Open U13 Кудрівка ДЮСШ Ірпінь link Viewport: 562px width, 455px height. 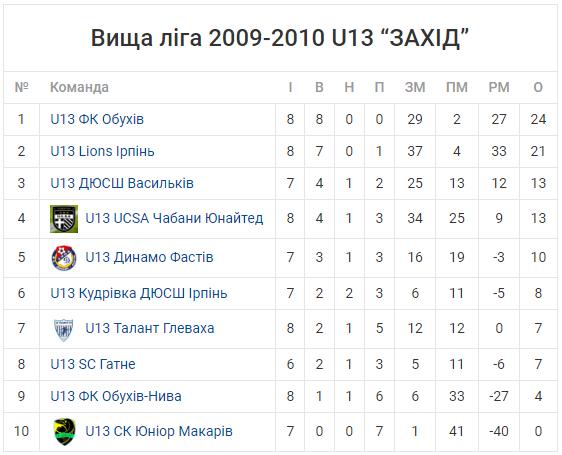139,293
